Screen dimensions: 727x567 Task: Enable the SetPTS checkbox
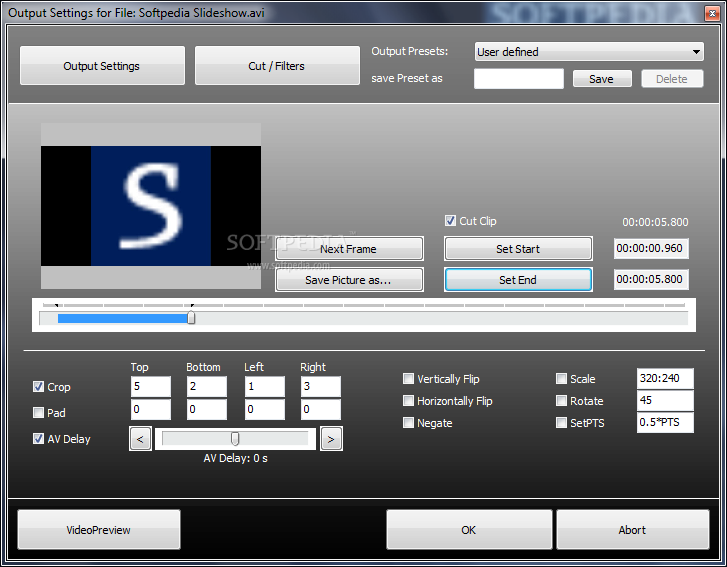[561, 423]
